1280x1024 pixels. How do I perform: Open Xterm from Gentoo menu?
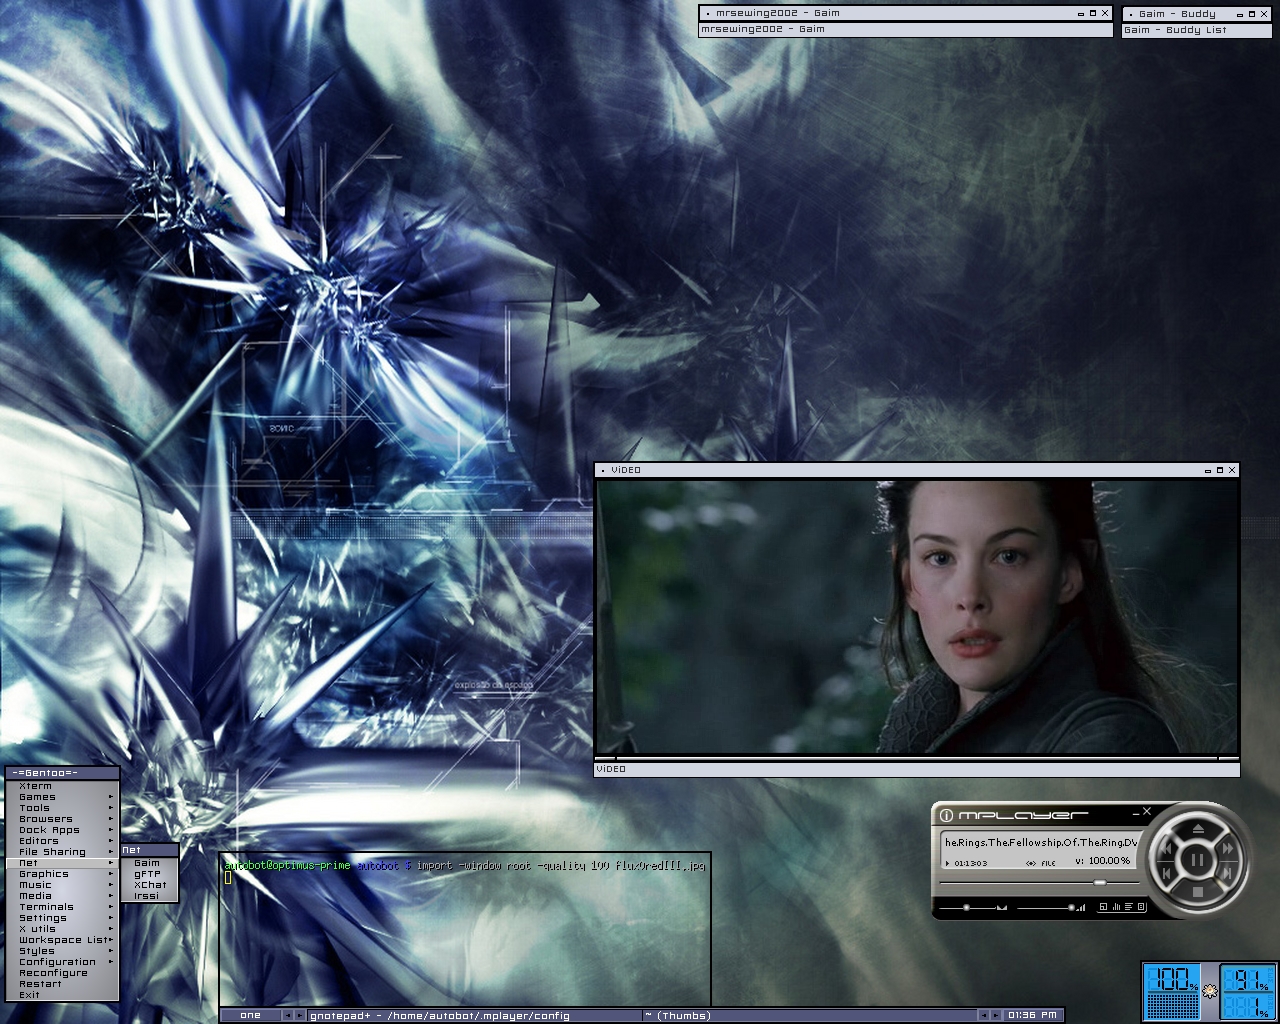pyautogui.click(x=62, y=786)
